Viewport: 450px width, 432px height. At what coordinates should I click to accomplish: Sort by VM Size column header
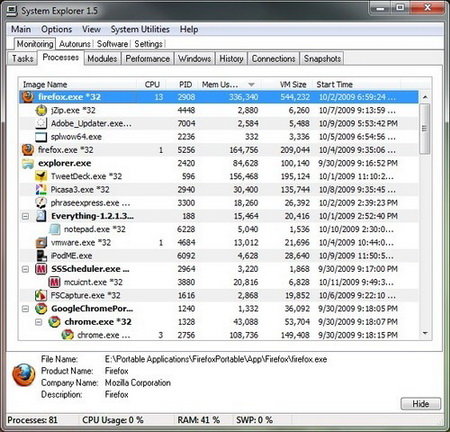click(287, 84)
